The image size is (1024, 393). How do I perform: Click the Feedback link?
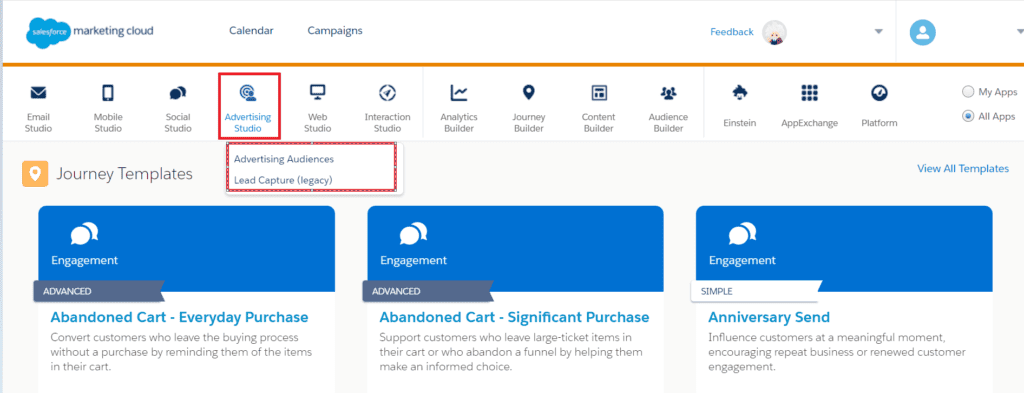click(x=732, y=32)
